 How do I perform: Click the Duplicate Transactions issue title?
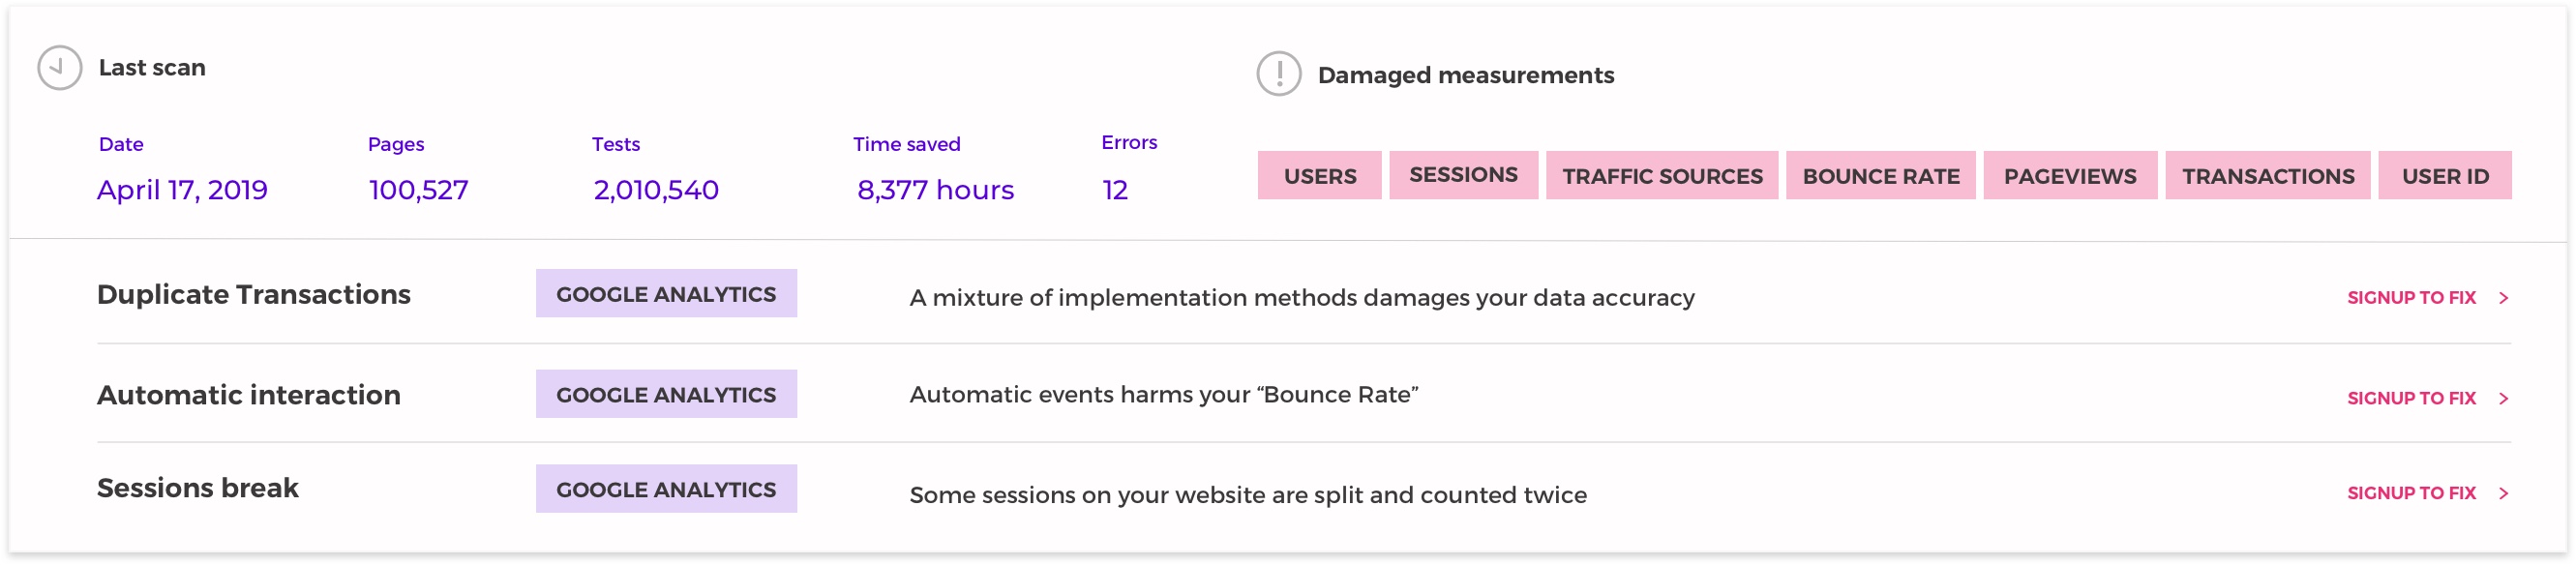pyautogui.click(x=254, y=295)
